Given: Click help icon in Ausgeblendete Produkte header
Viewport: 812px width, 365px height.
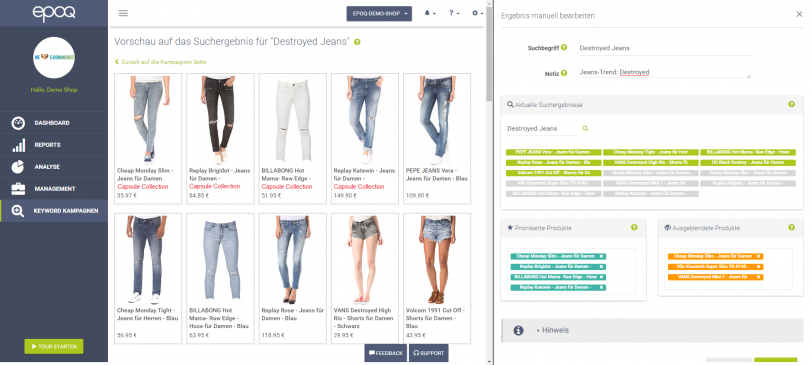Looking at the screenshot, I should point(791,227).
